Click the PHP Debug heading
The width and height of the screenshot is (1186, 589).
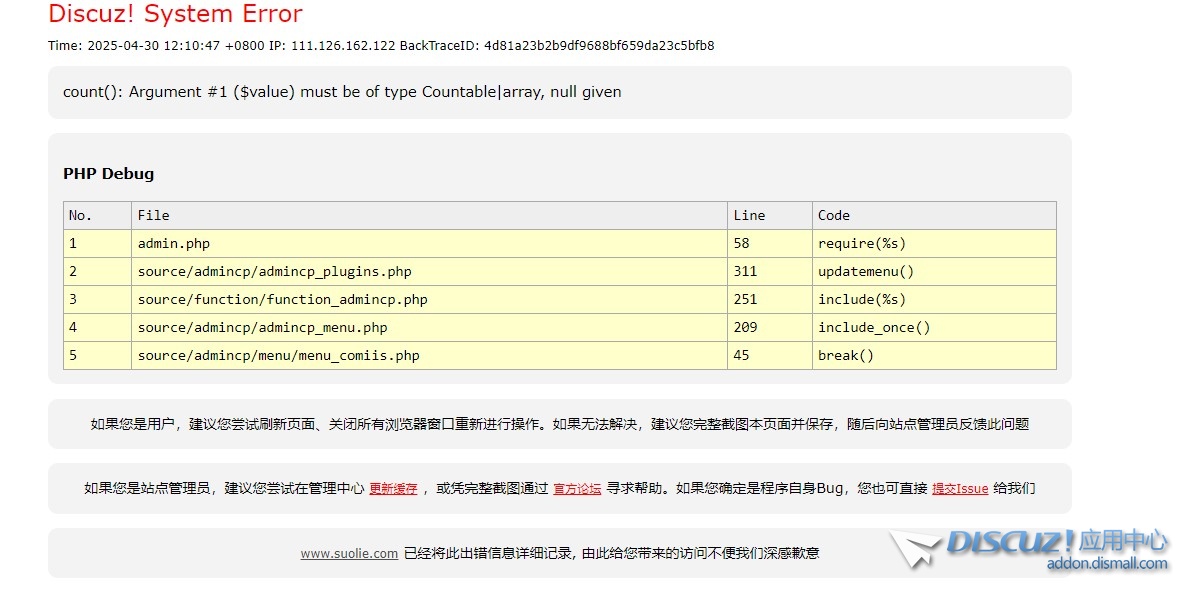pos(108,173)
